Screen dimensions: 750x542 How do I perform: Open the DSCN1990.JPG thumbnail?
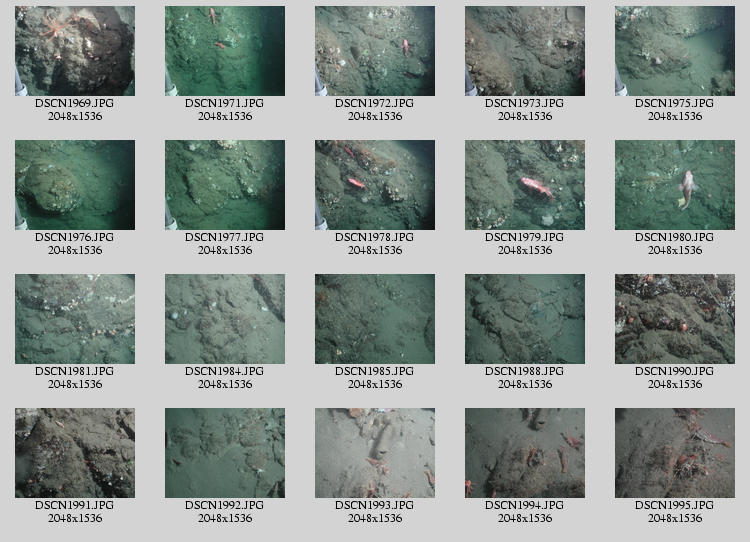[675, 319]
